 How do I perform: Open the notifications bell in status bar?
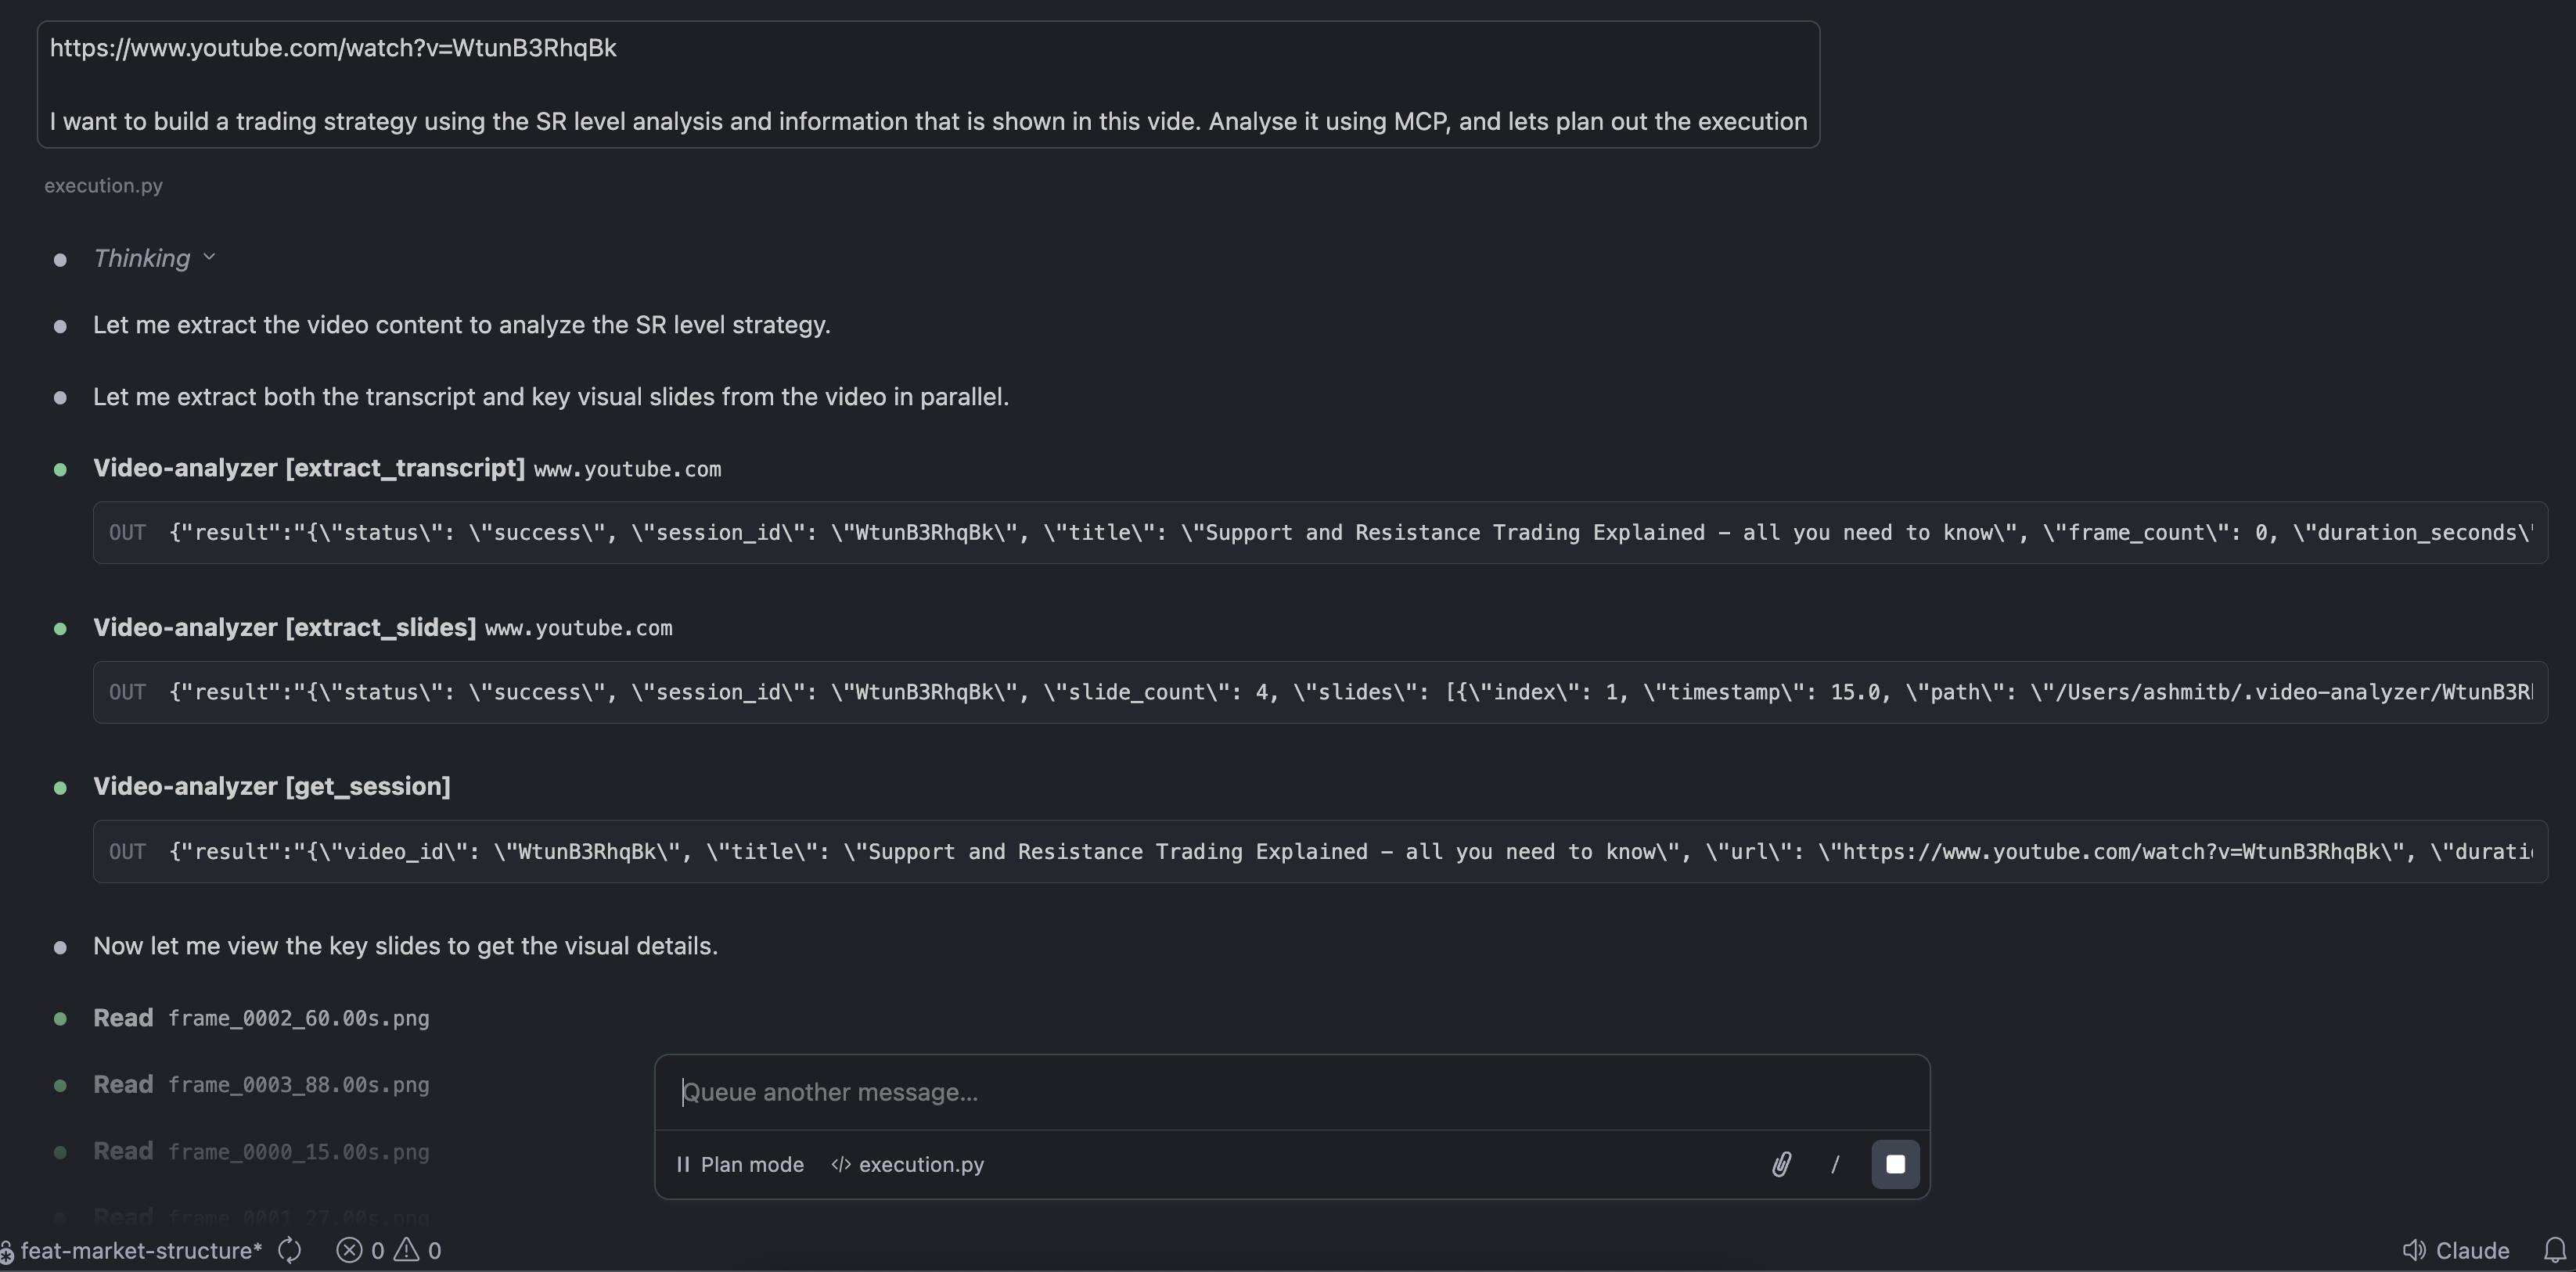(x=2554, y=1250)
